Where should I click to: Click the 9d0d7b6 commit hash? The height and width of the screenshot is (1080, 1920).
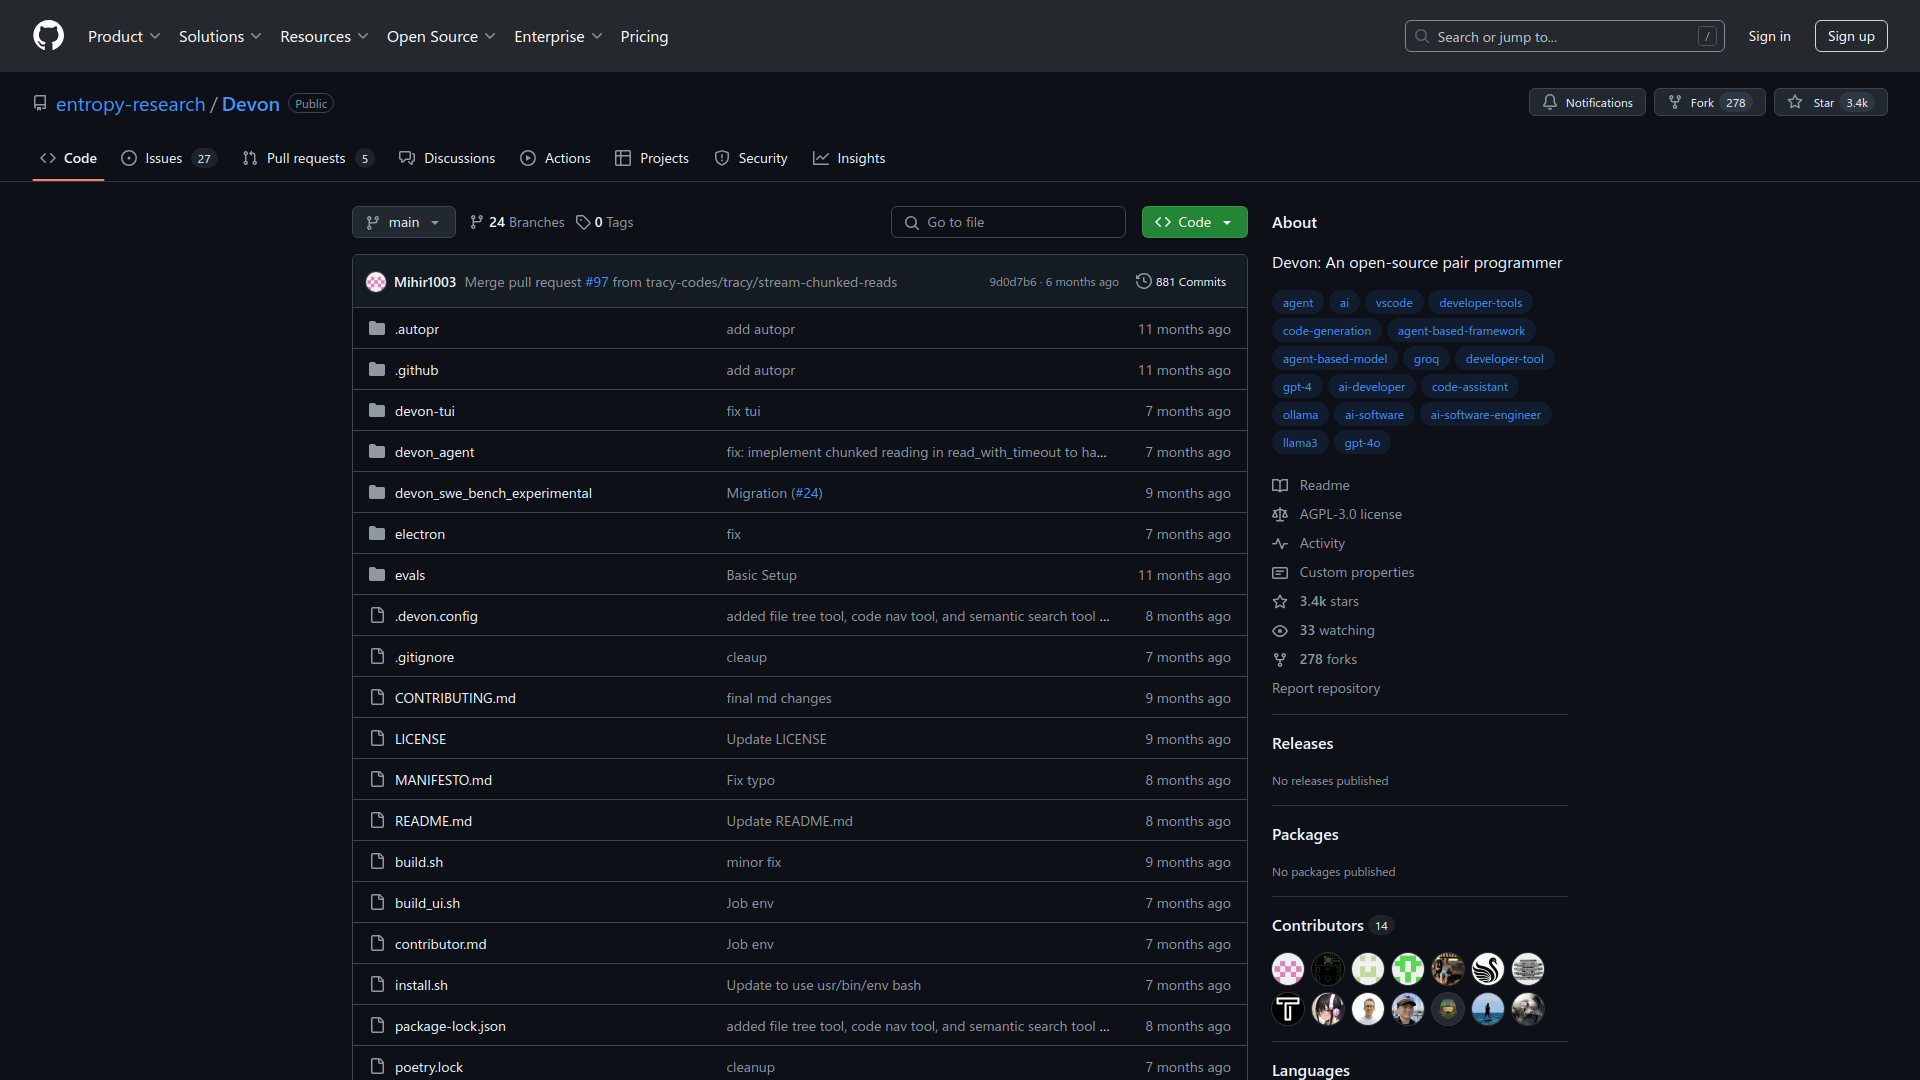pos(1012,282)
